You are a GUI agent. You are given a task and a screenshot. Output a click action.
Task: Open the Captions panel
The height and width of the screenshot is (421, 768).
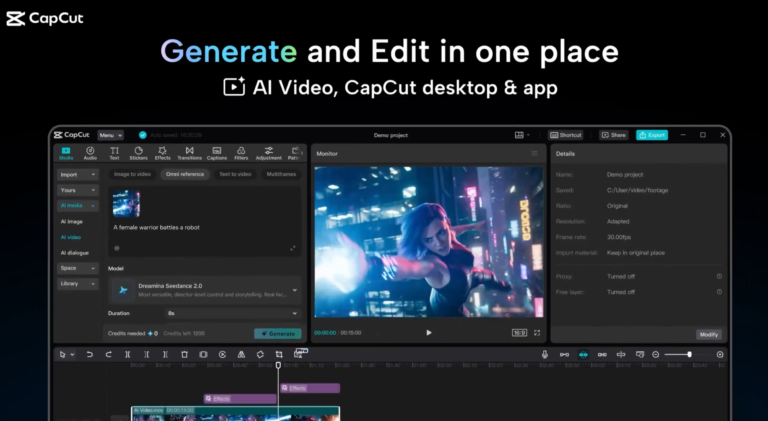point(216,153)
